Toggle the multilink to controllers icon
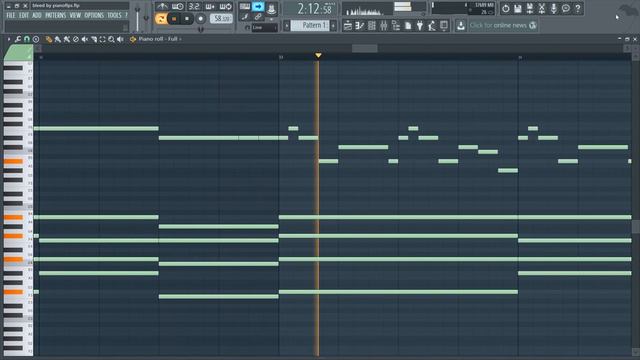 [x=258, y=17]
